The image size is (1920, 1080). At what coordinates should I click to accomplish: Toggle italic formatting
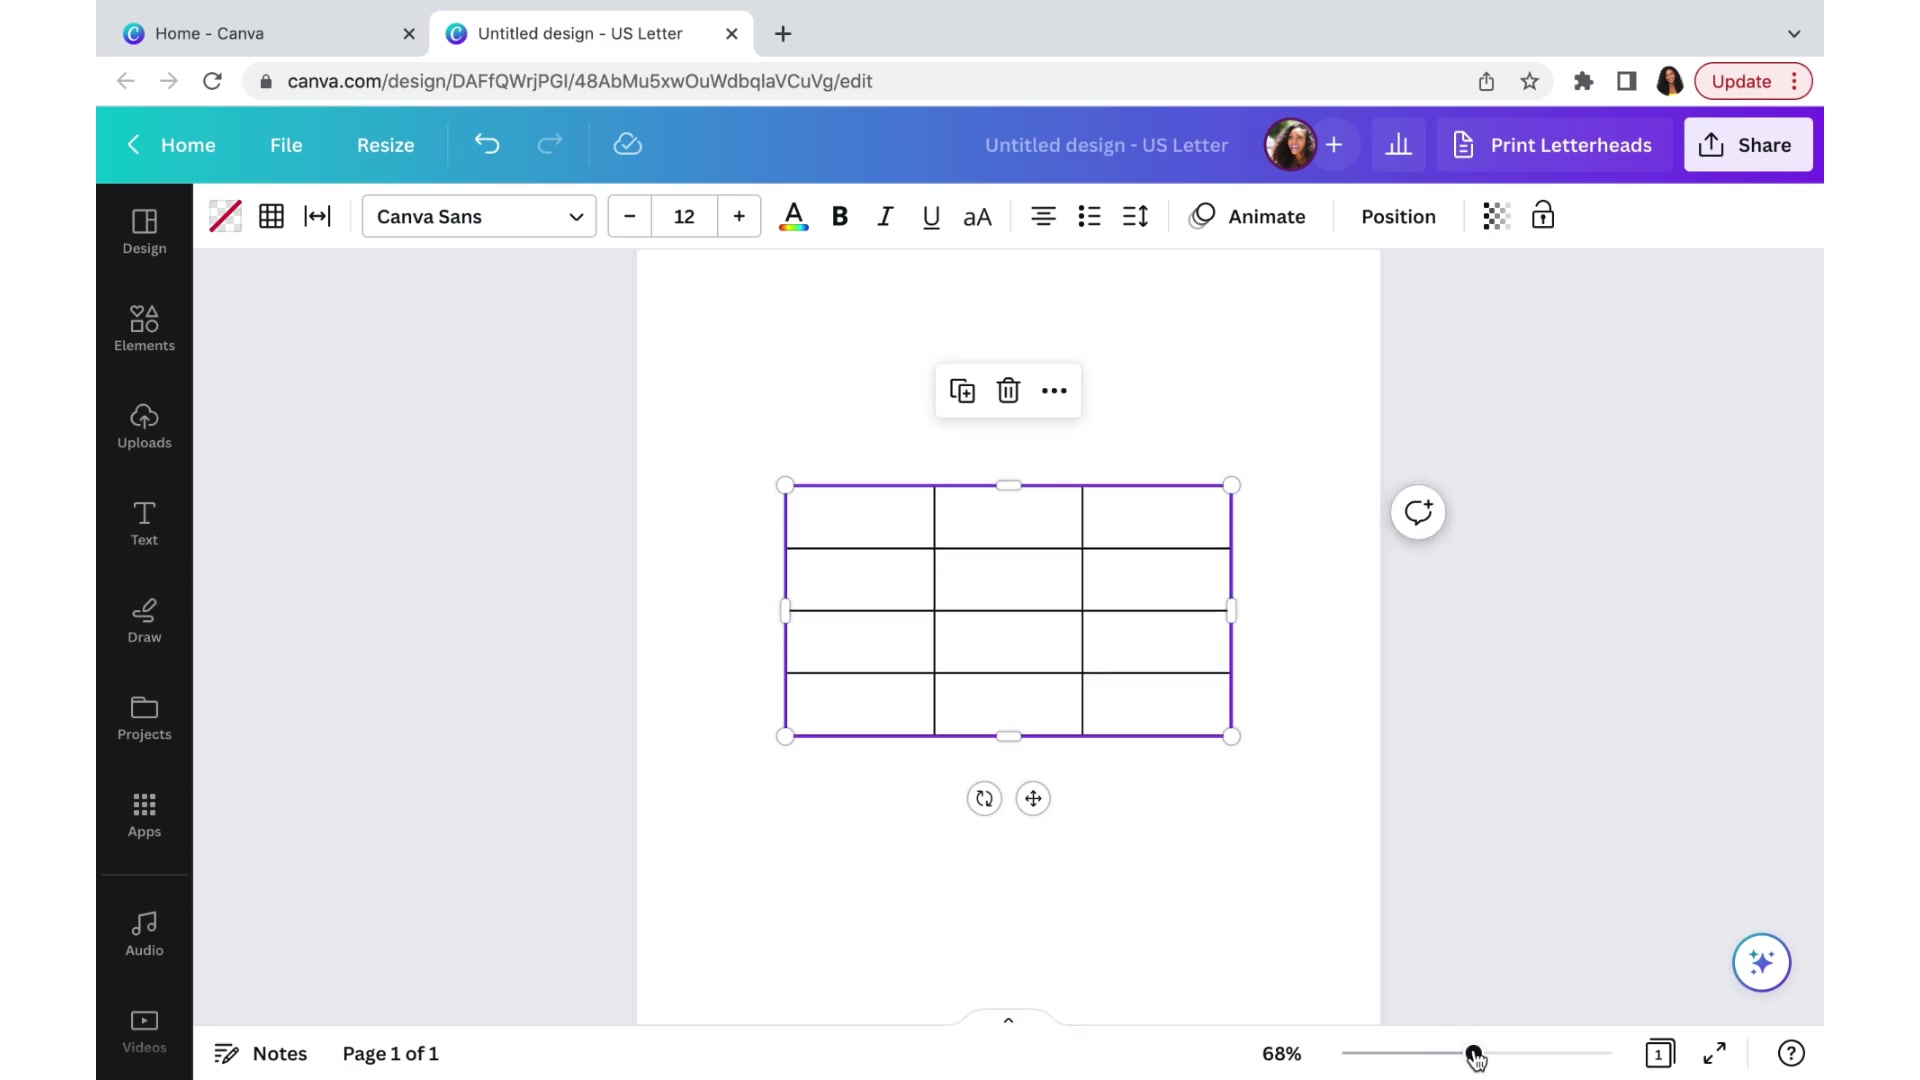[x=884, y=216]
